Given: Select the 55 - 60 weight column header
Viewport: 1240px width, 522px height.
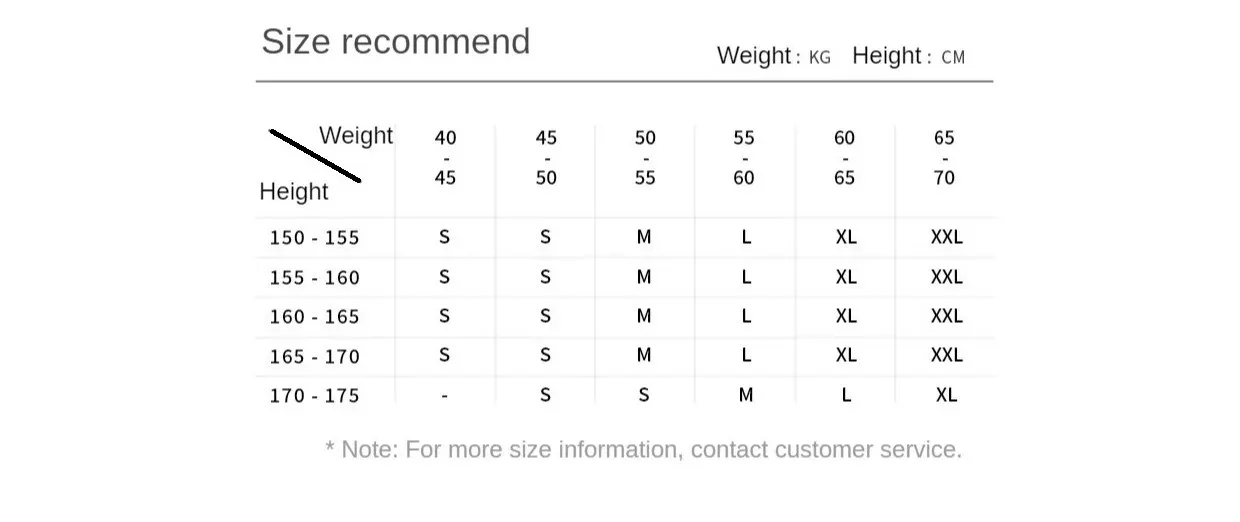Looking at the screenshot, I should click(x=744, y=158).
